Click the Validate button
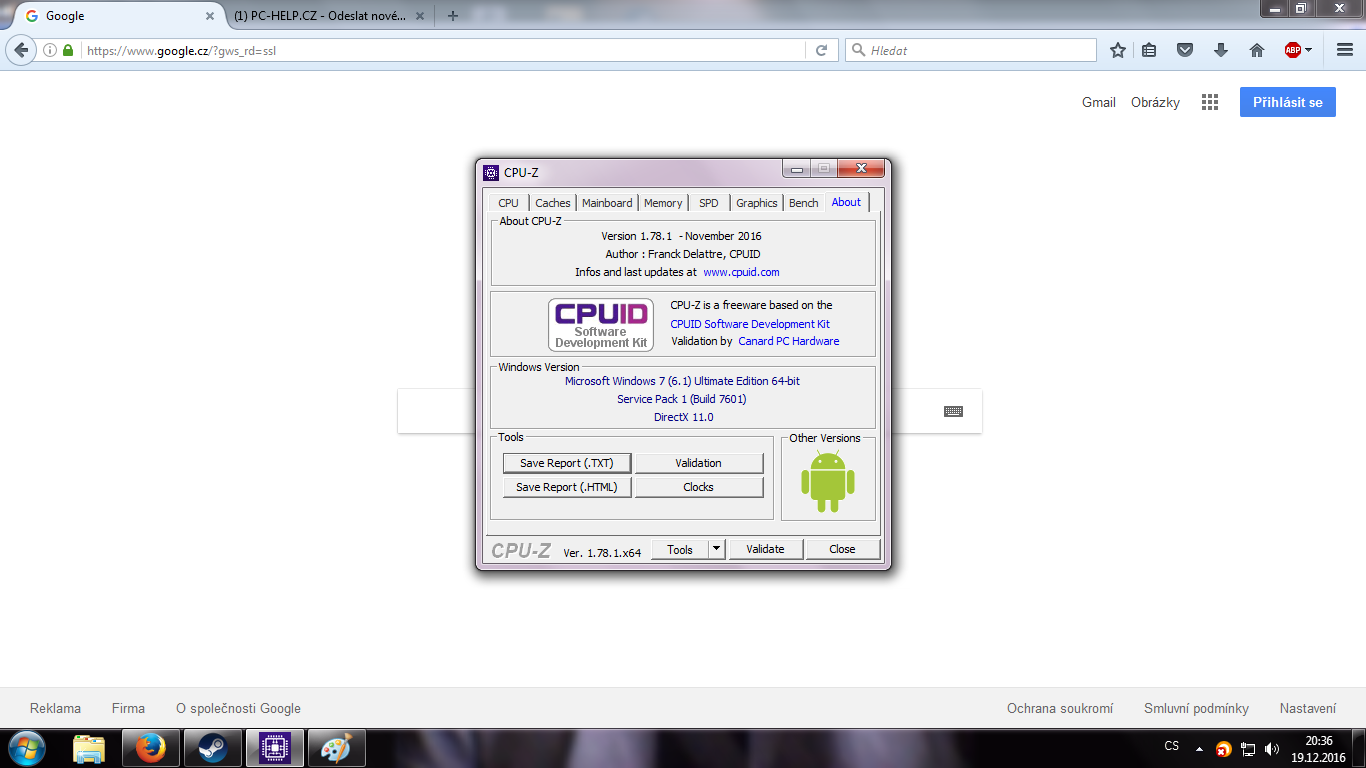Image resolution: width=1366 pixels, height=768 pixels. coord(766,549)
